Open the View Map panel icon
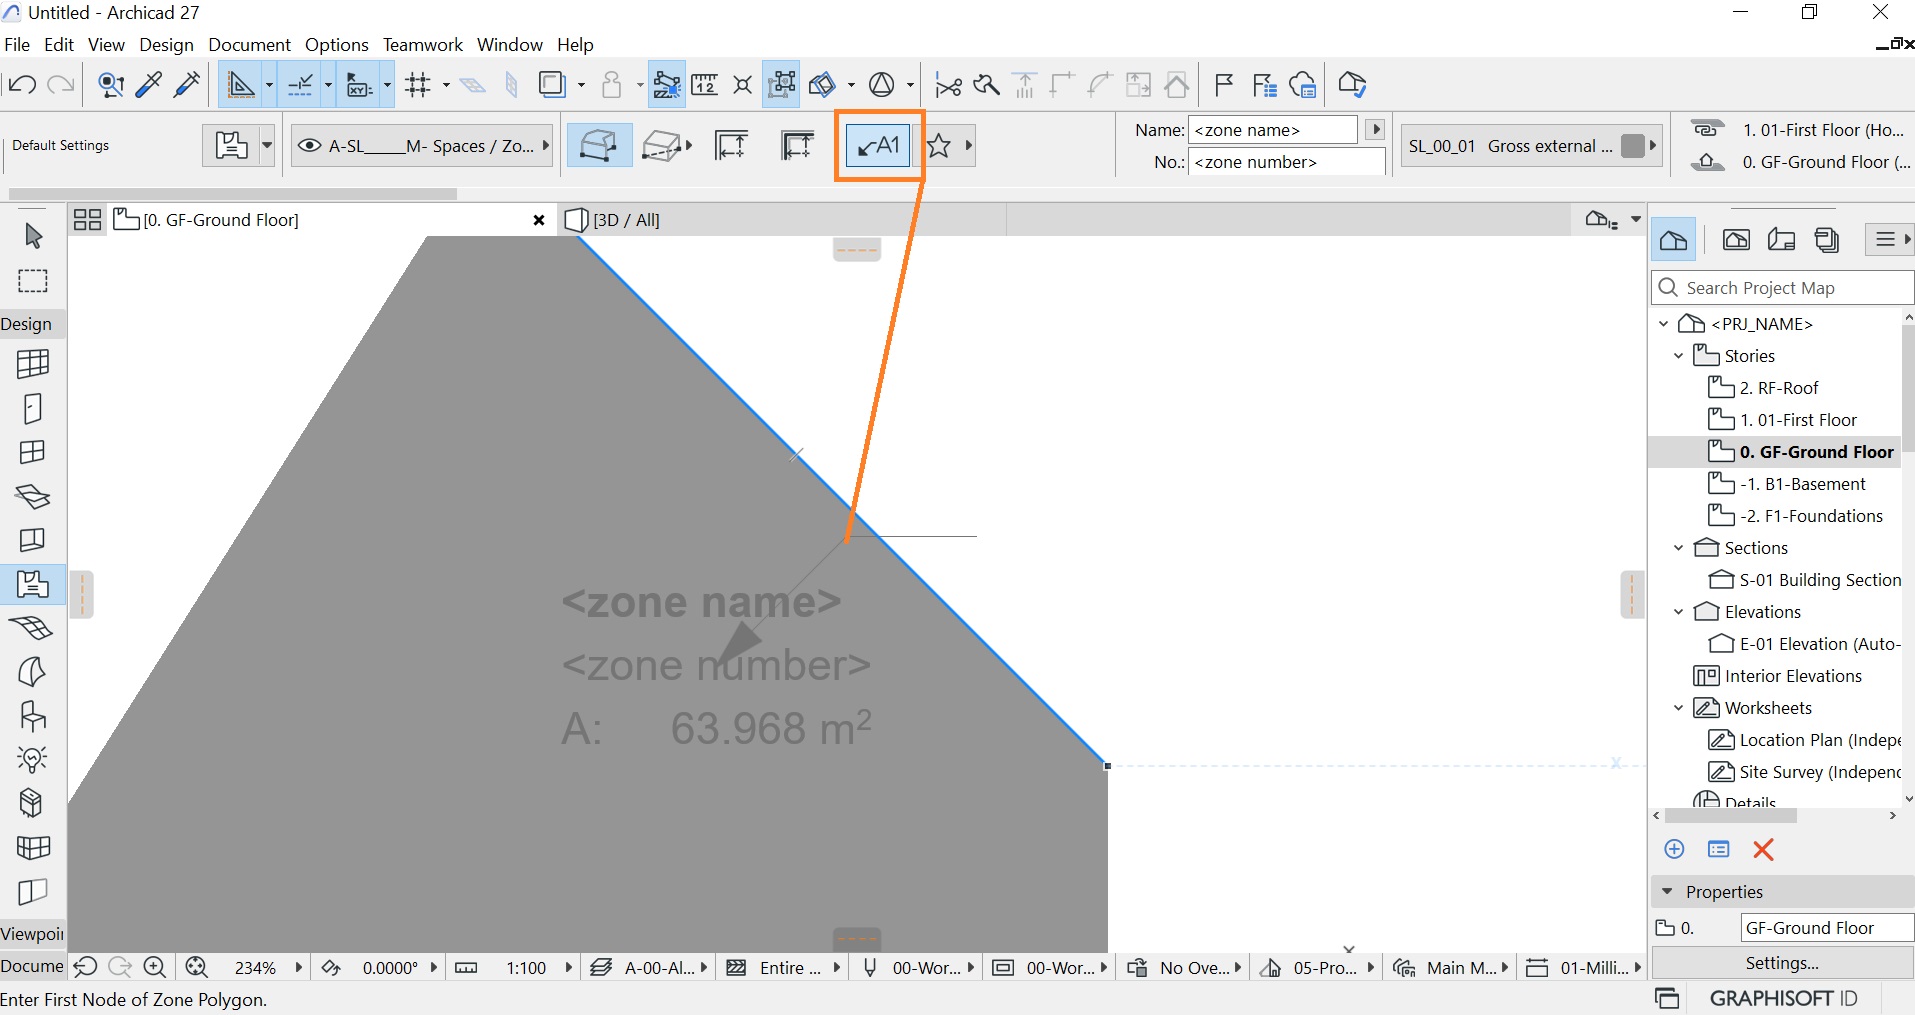 (x=1736, y=240)
